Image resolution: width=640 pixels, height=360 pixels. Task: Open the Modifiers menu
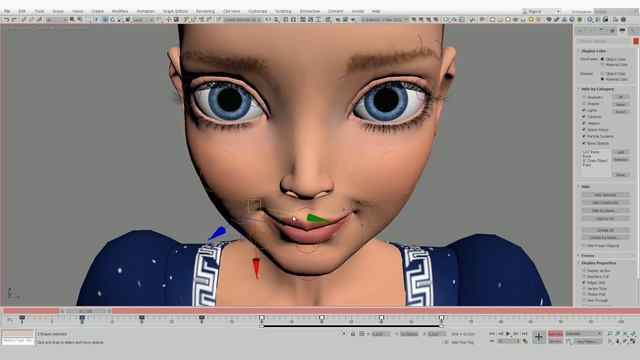point(120,11)
